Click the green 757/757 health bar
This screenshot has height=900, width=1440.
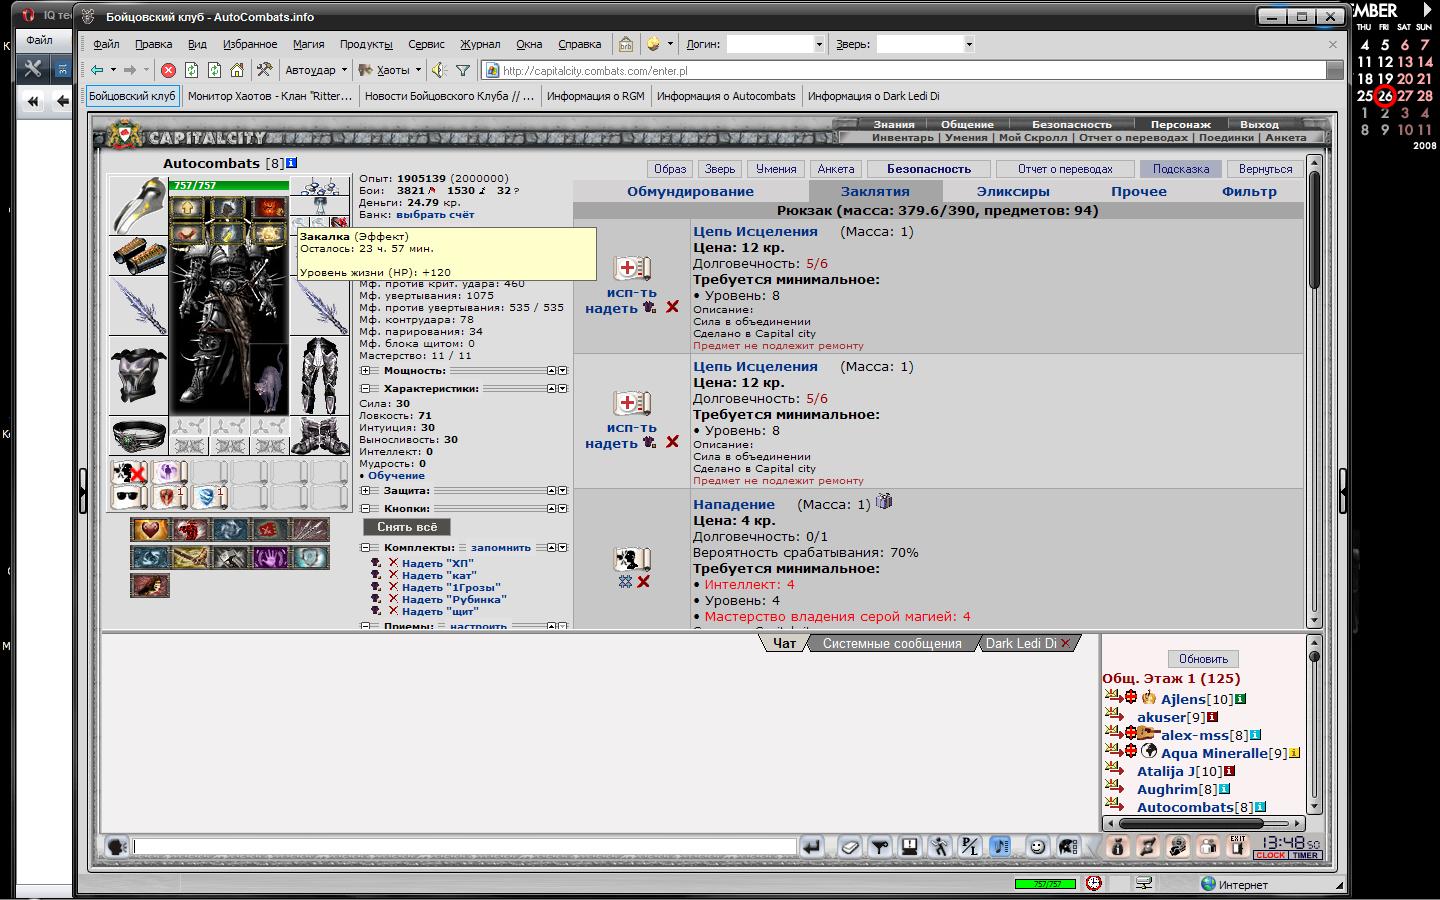pos(230,185)
